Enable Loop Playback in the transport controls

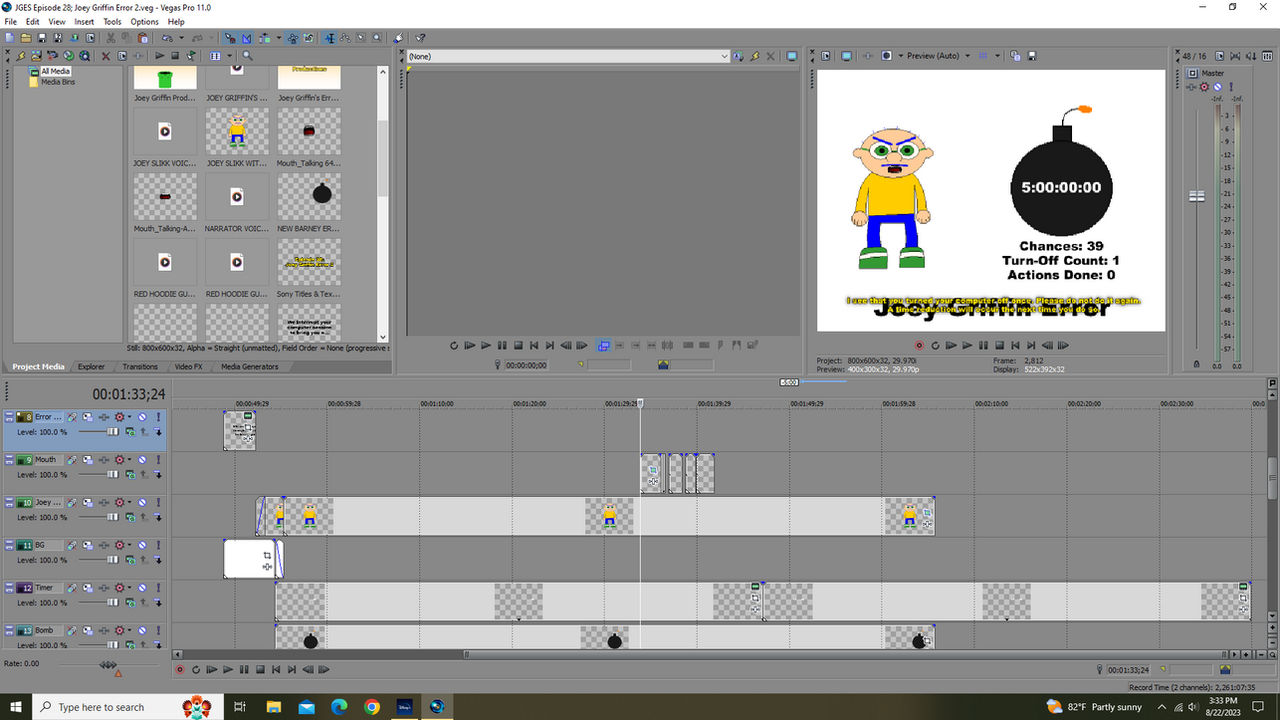pyautogui.click(x=196, y=669)
